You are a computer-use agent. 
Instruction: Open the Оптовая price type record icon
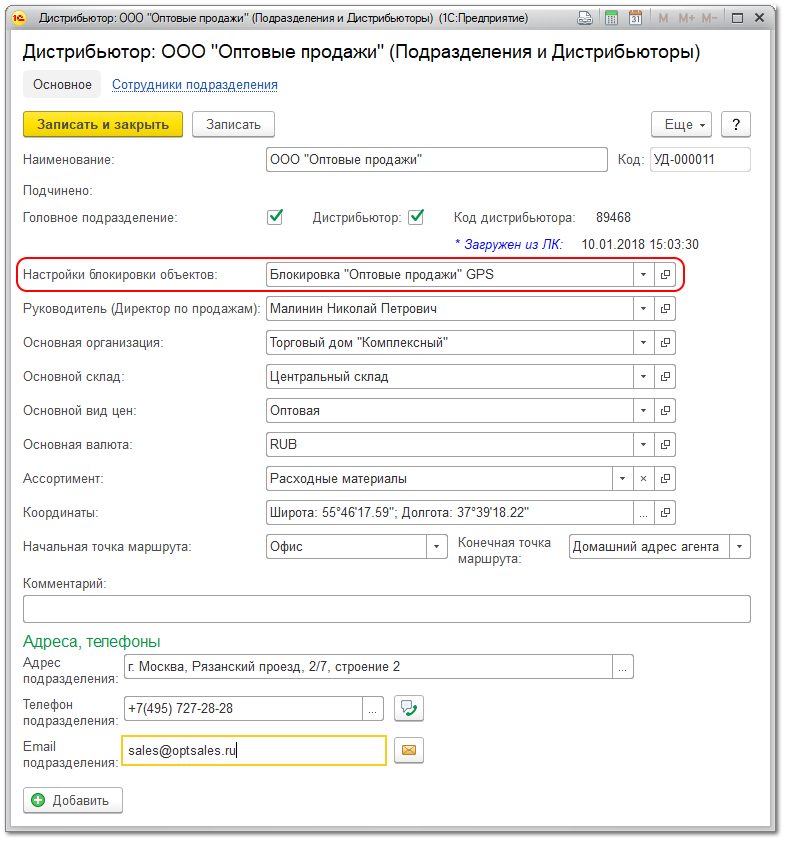(x=665, y=411)
